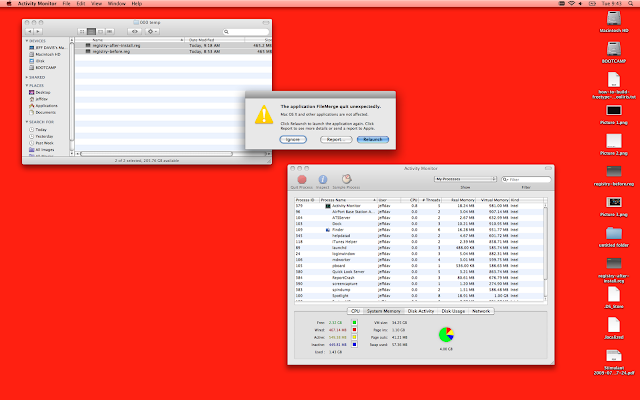Image resolution: width=640 pixels, height=400 pixels.
Task: Open the View menu
Action: coord(96,3)
